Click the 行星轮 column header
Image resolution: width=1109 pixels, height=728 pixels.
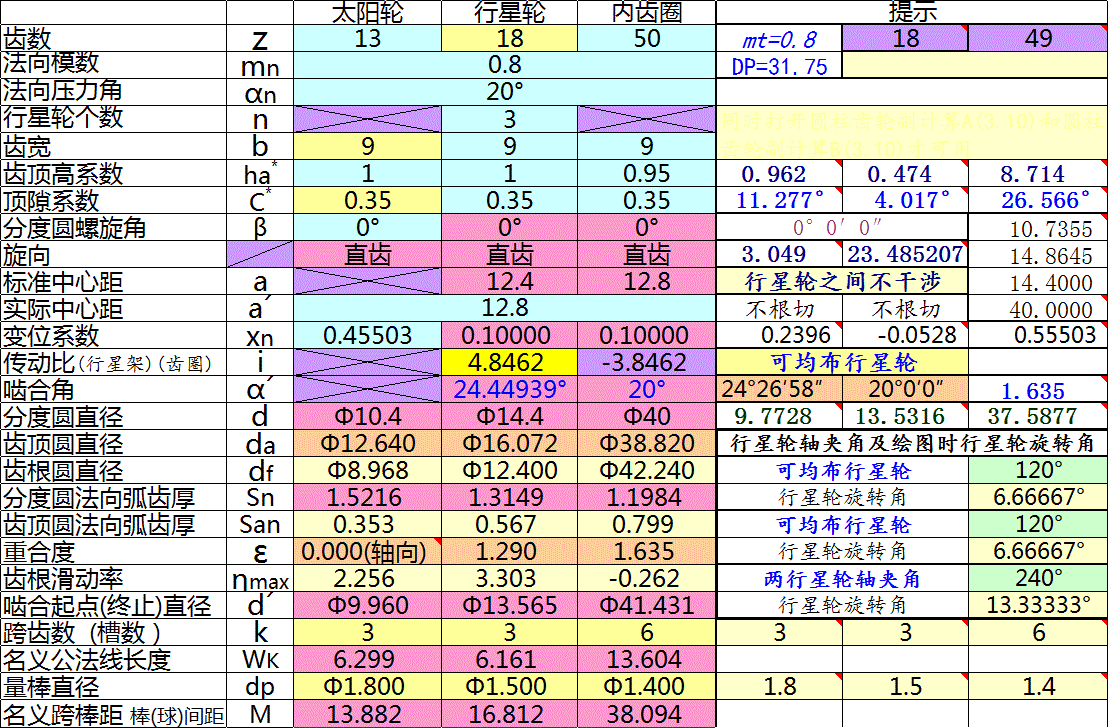pos(509,12)
